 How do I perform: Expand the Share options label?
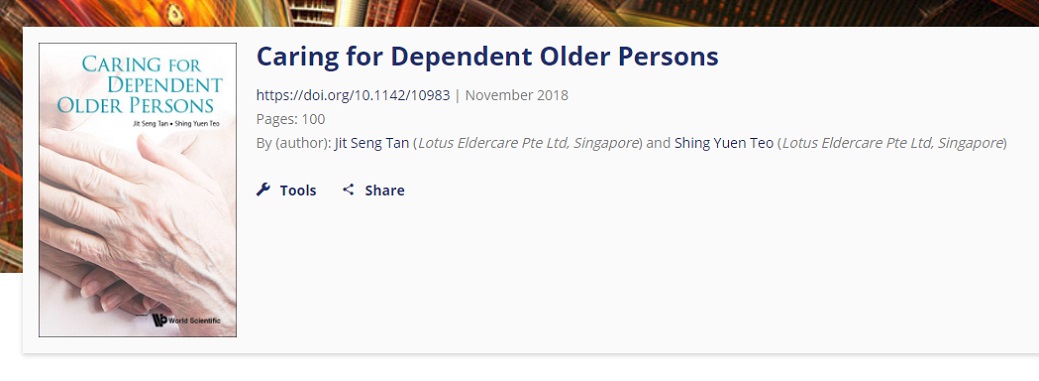point(384,190)
